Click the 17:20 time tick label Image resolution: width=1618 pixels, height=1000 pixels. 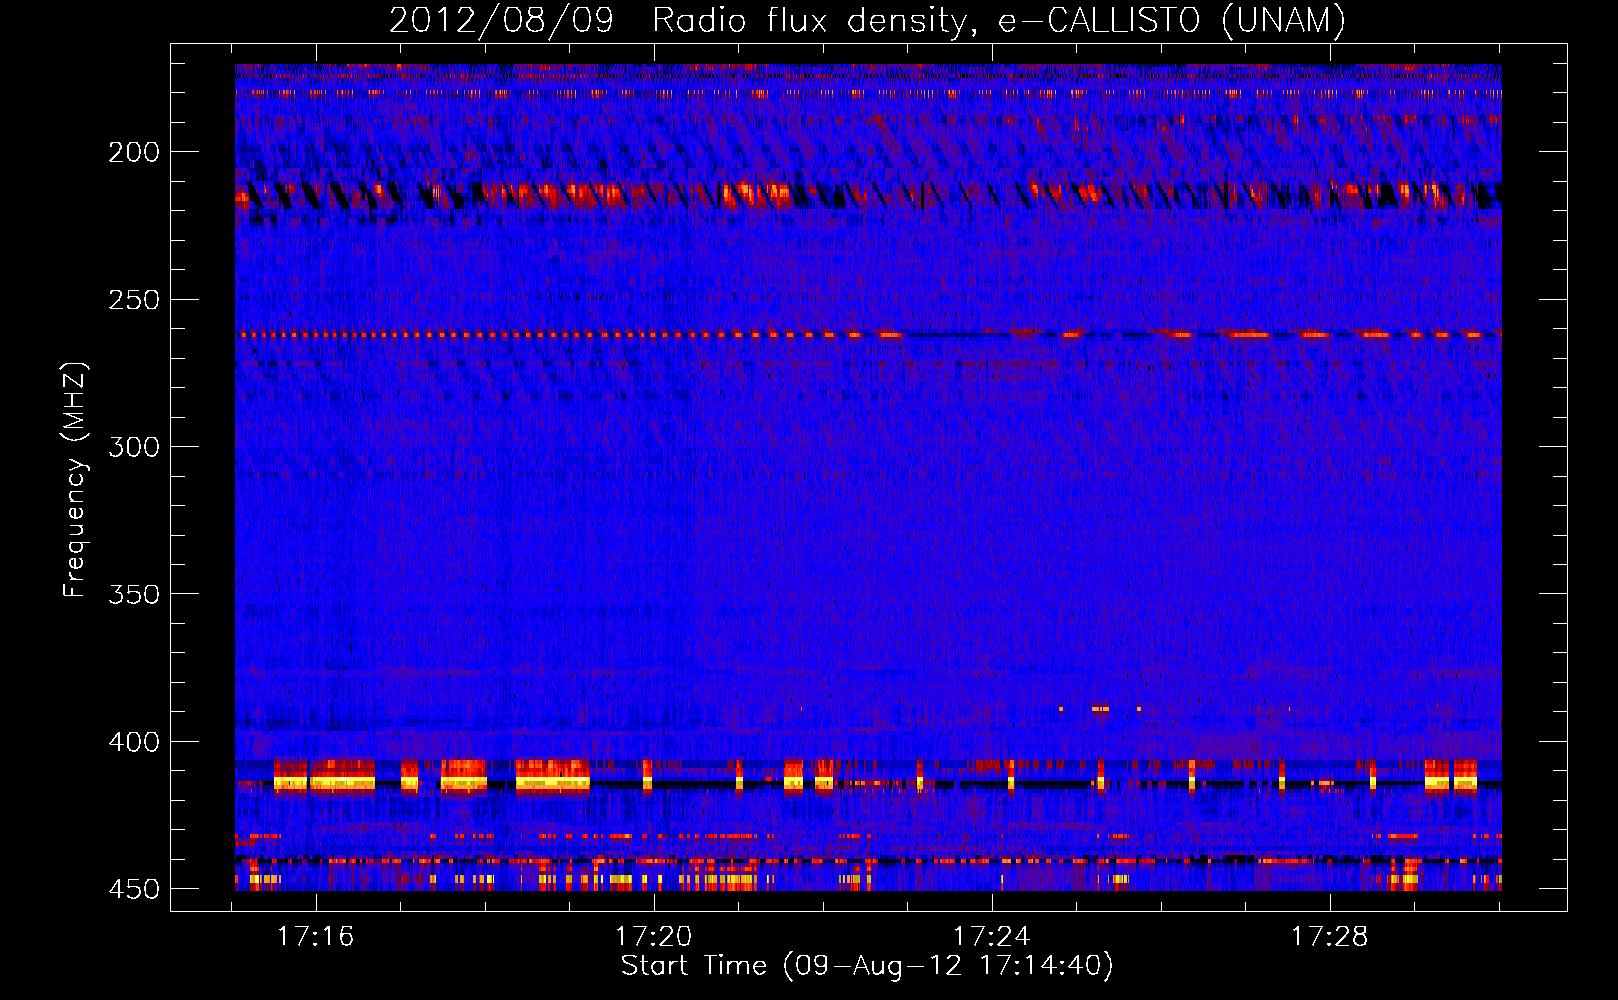tap(654, 937)
